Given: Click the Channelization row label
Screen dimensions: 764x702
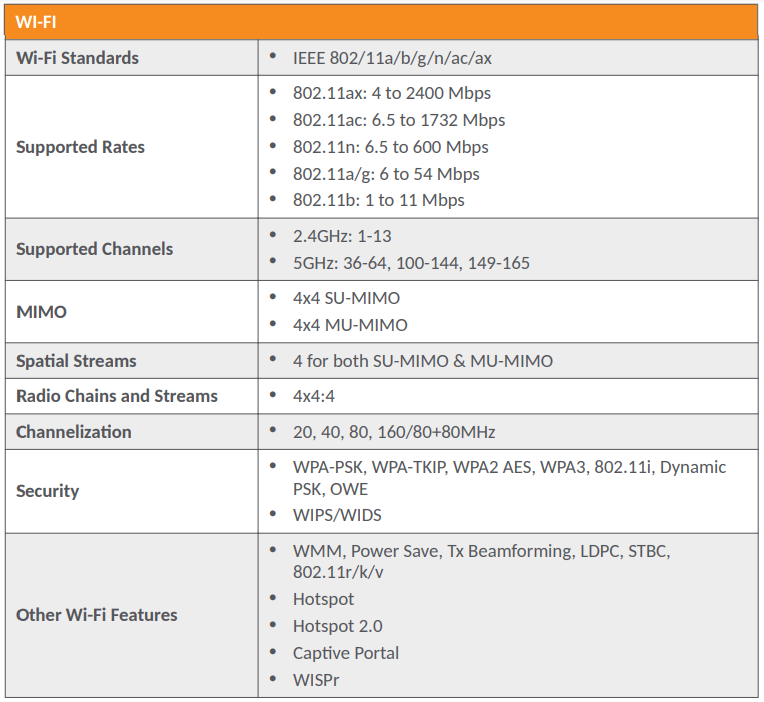Looking at the screenshot, I should pos(73,432).
